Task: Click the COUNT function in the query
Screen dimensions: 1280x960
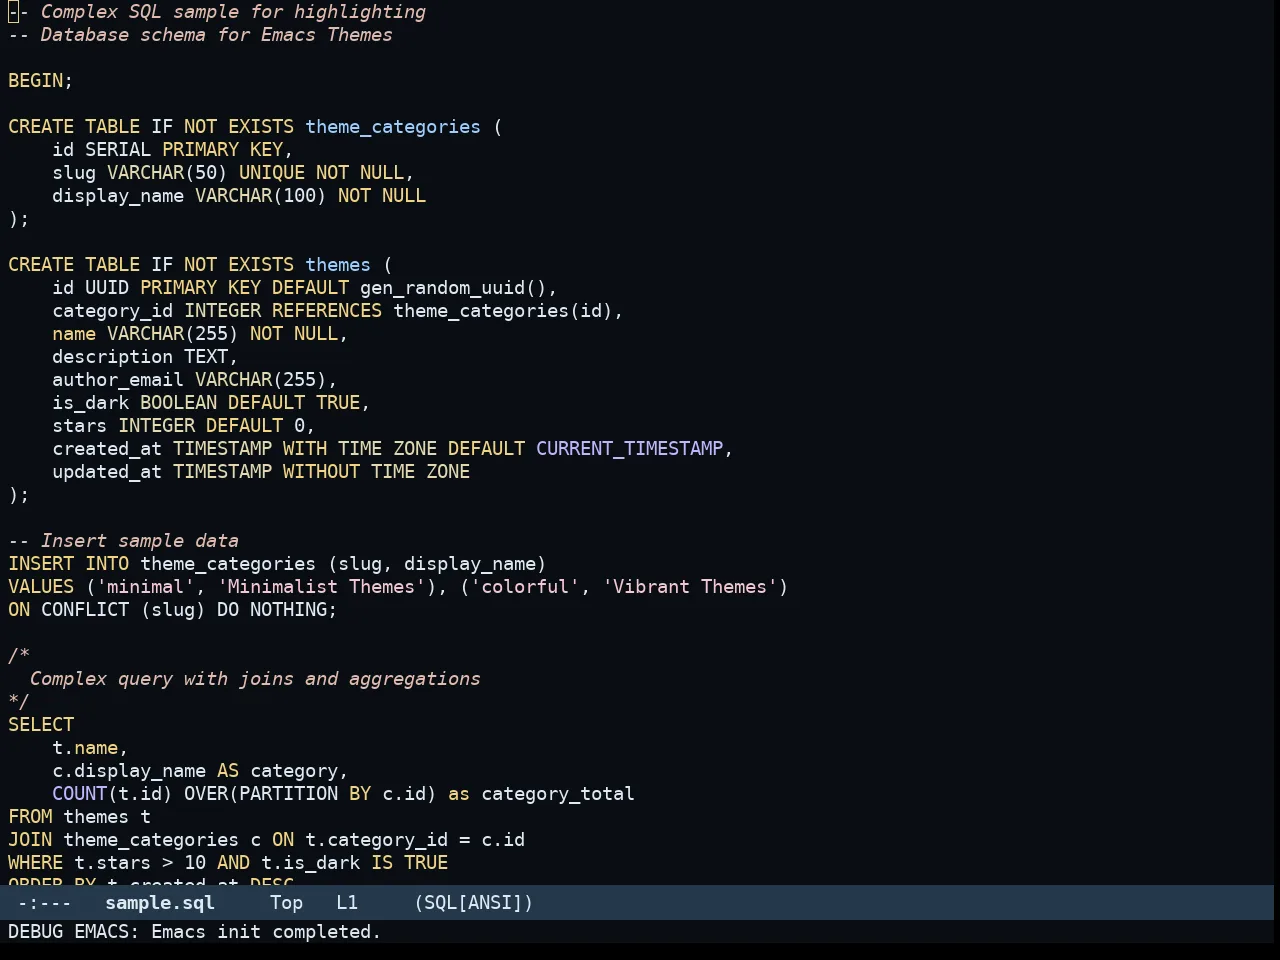Action: pos(80,794)
